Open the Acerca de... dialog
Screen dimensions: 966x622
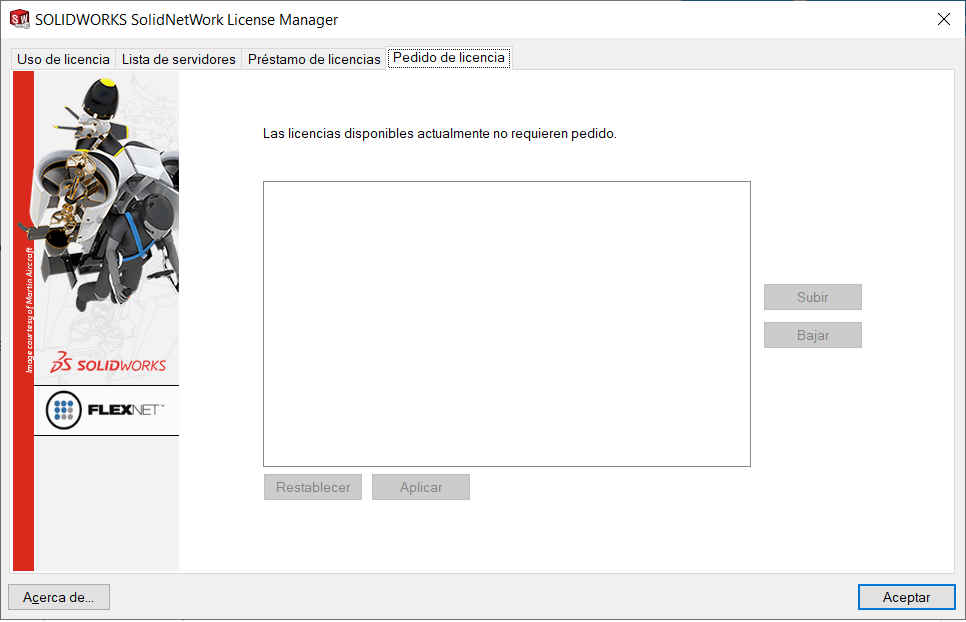(59, 597)
